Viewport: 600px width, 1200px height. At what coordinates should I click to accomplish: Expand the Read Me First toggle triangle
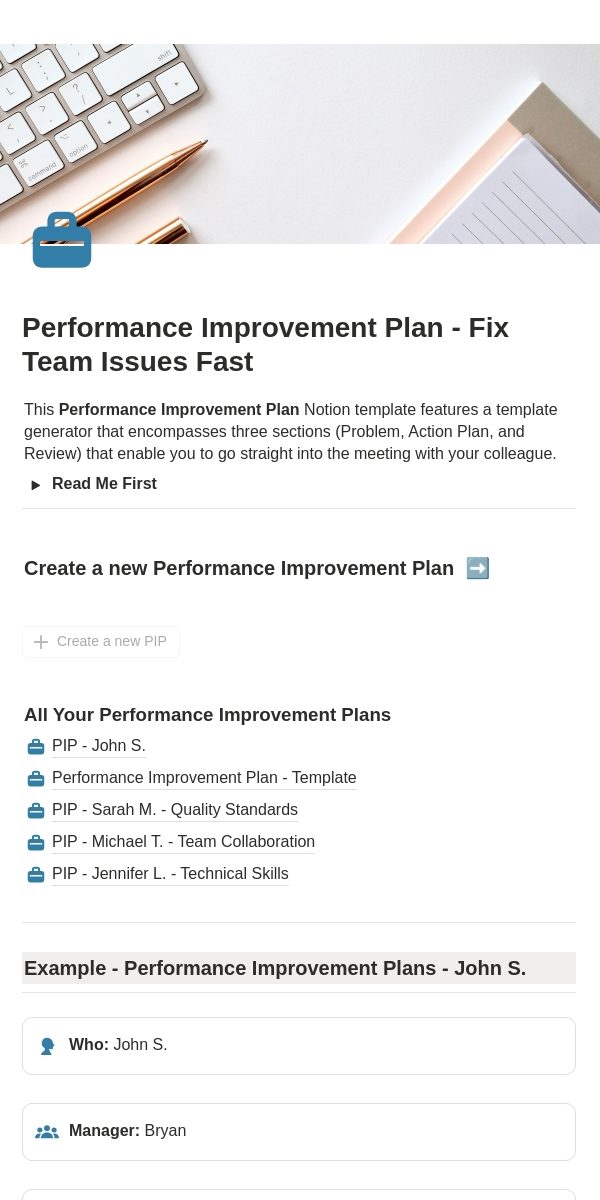click(x=36, y=485)
